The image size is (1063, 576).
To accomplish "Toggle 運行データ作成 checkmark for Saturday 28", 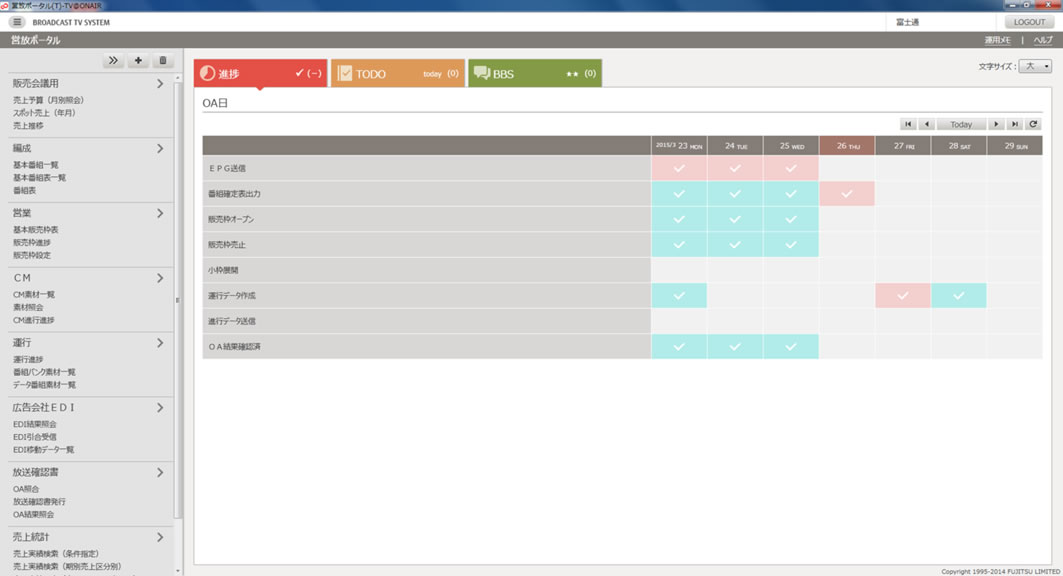I will [x=958, y=296].
